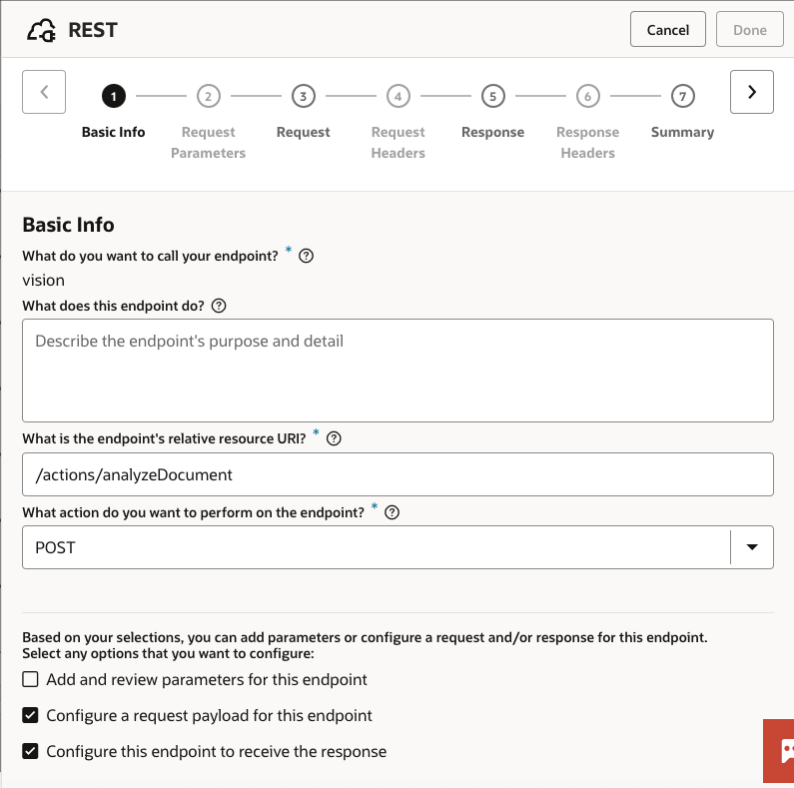Show help for relative resource URI

(334, 438)
